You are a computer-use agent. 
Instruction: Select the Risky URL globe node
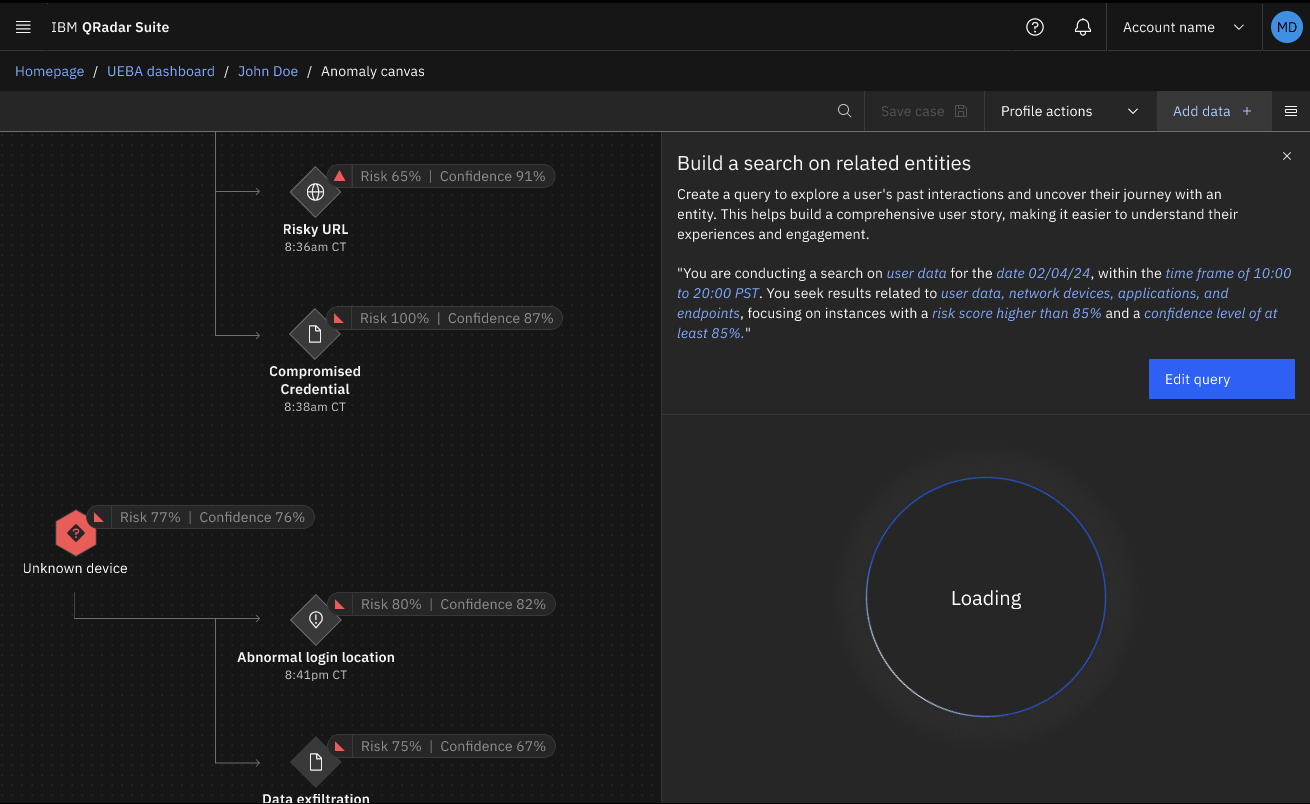coord(315,192)
